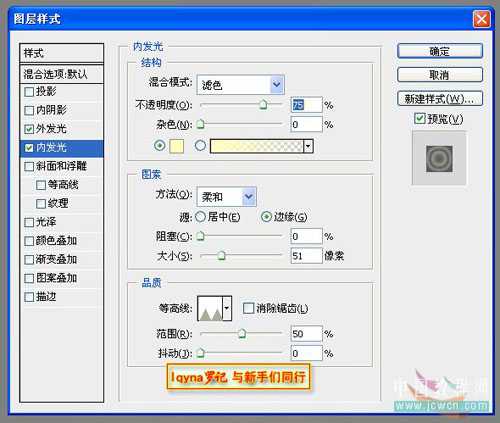
Task: Uncheck the 外发光 checkbox
Action: (x=29, y=129)
